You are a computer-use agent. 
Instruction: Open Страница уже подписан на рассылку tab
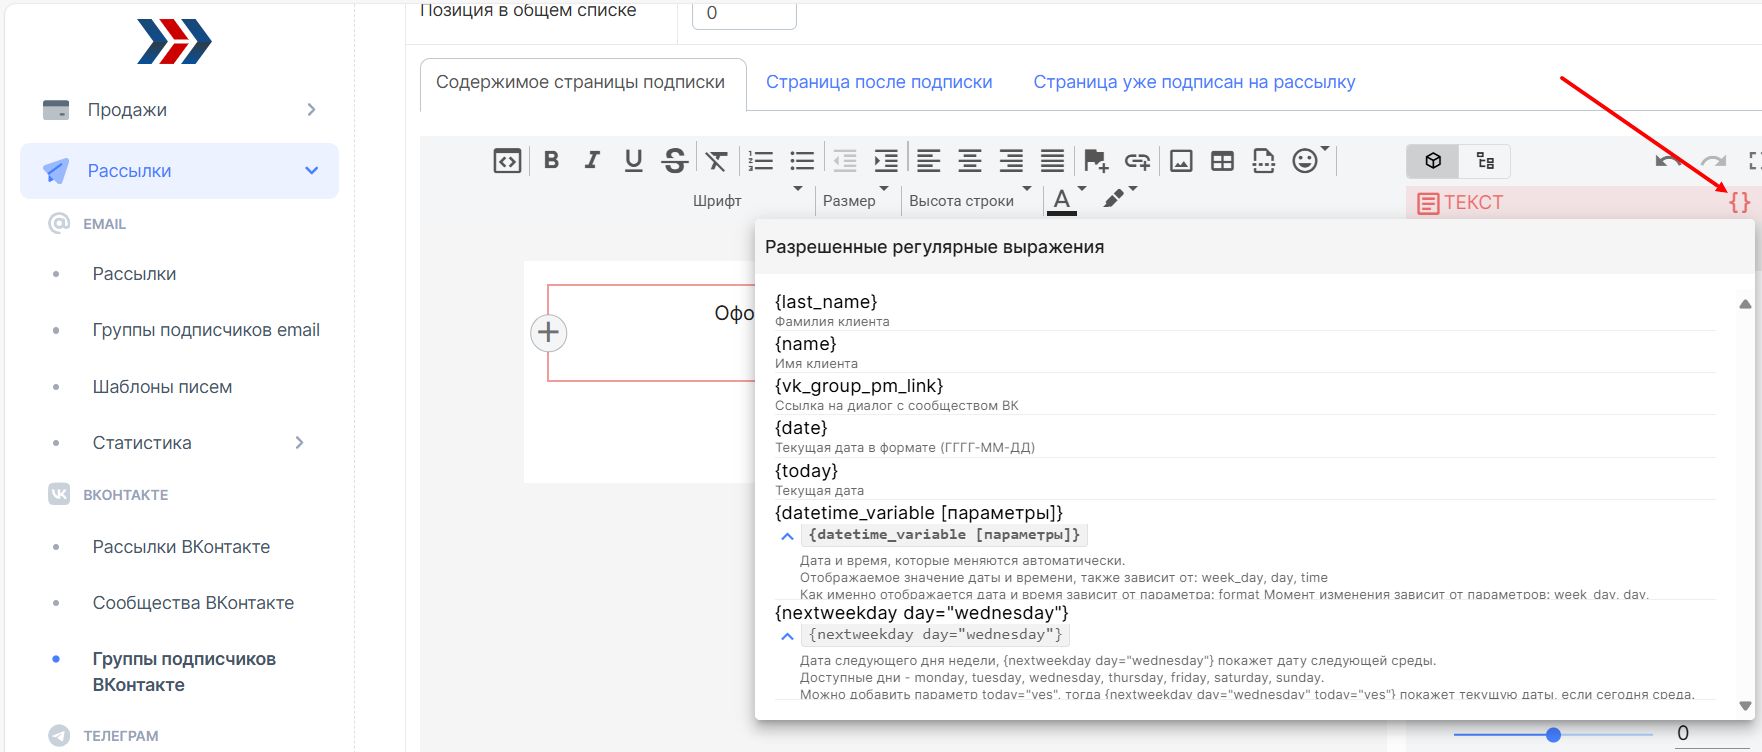(1194, 82)
